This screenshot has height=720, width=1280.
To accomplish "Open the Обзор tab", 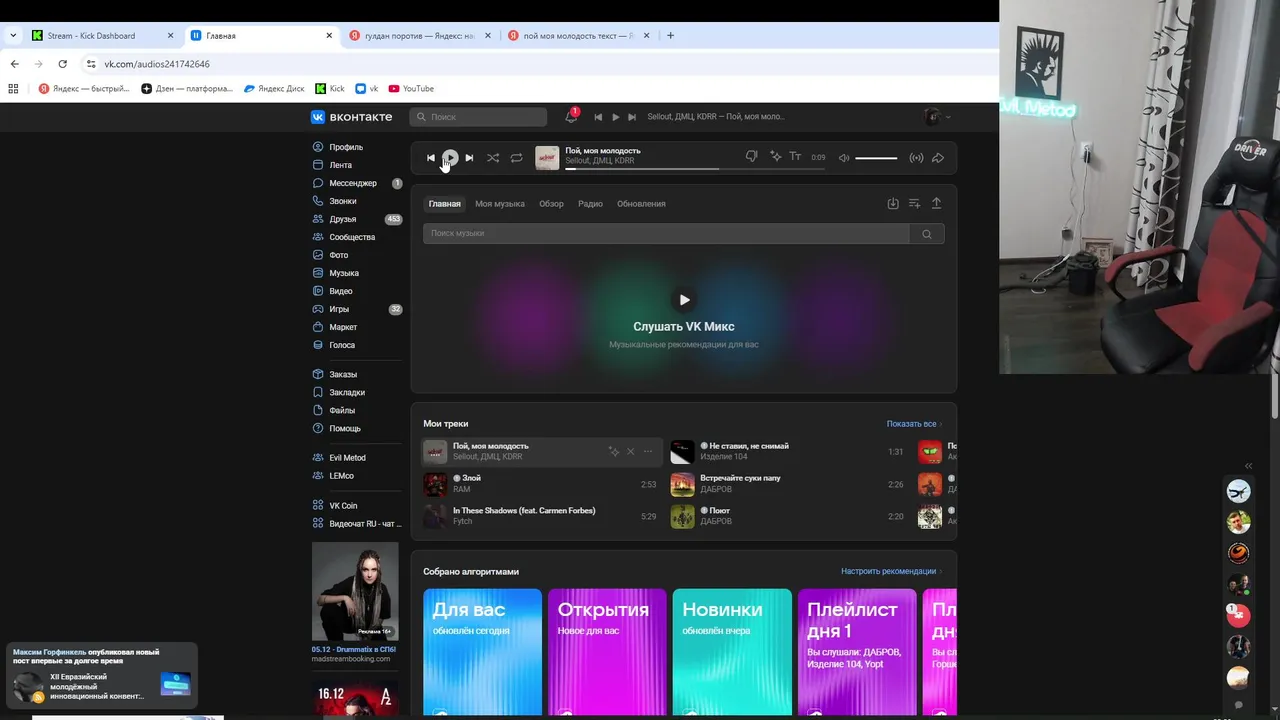I will 551,204.
